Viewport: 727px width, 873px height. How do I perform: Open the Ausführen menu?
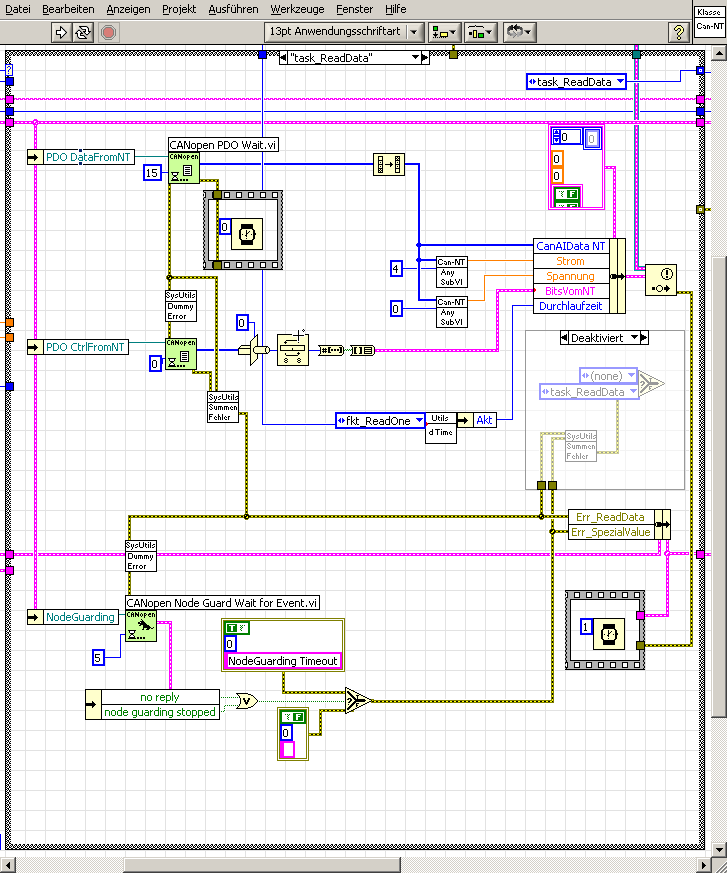(x=233, y=9)
